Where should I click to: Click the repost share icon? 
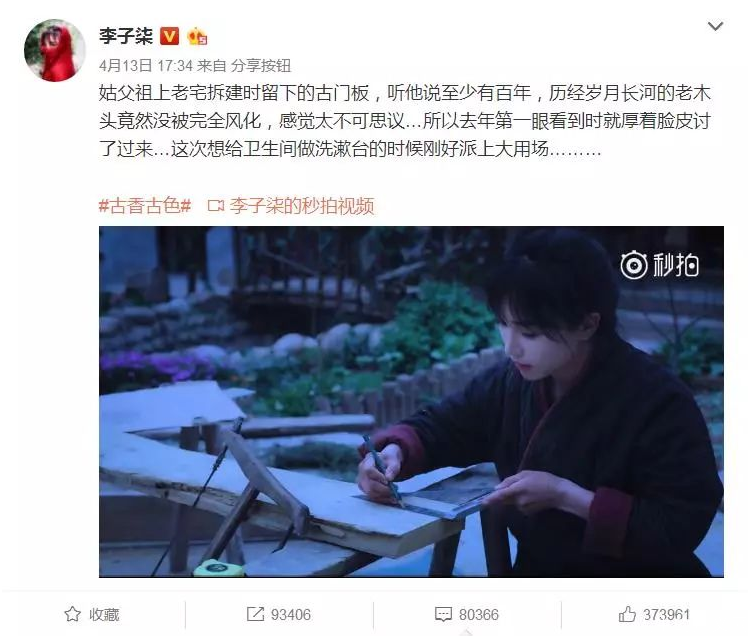(255, 614)
